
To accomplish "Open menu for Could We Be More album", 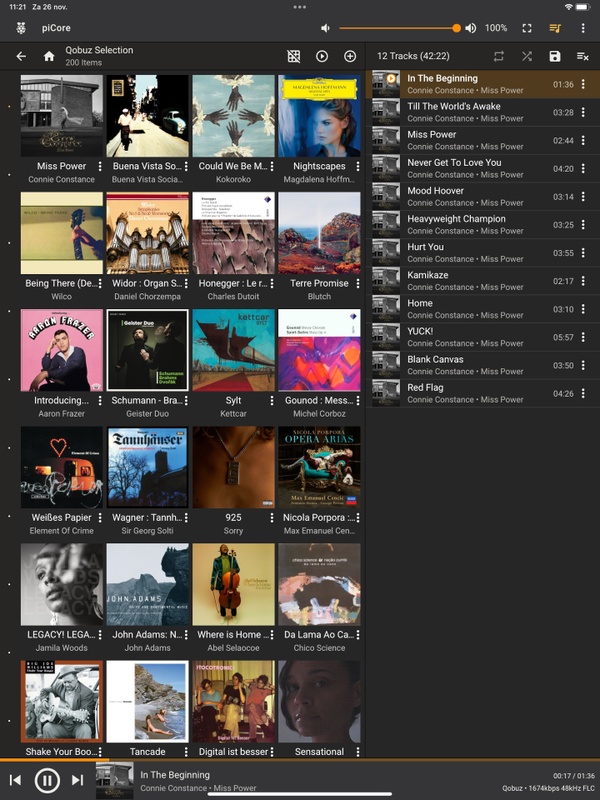I will [x=272, y=166].
